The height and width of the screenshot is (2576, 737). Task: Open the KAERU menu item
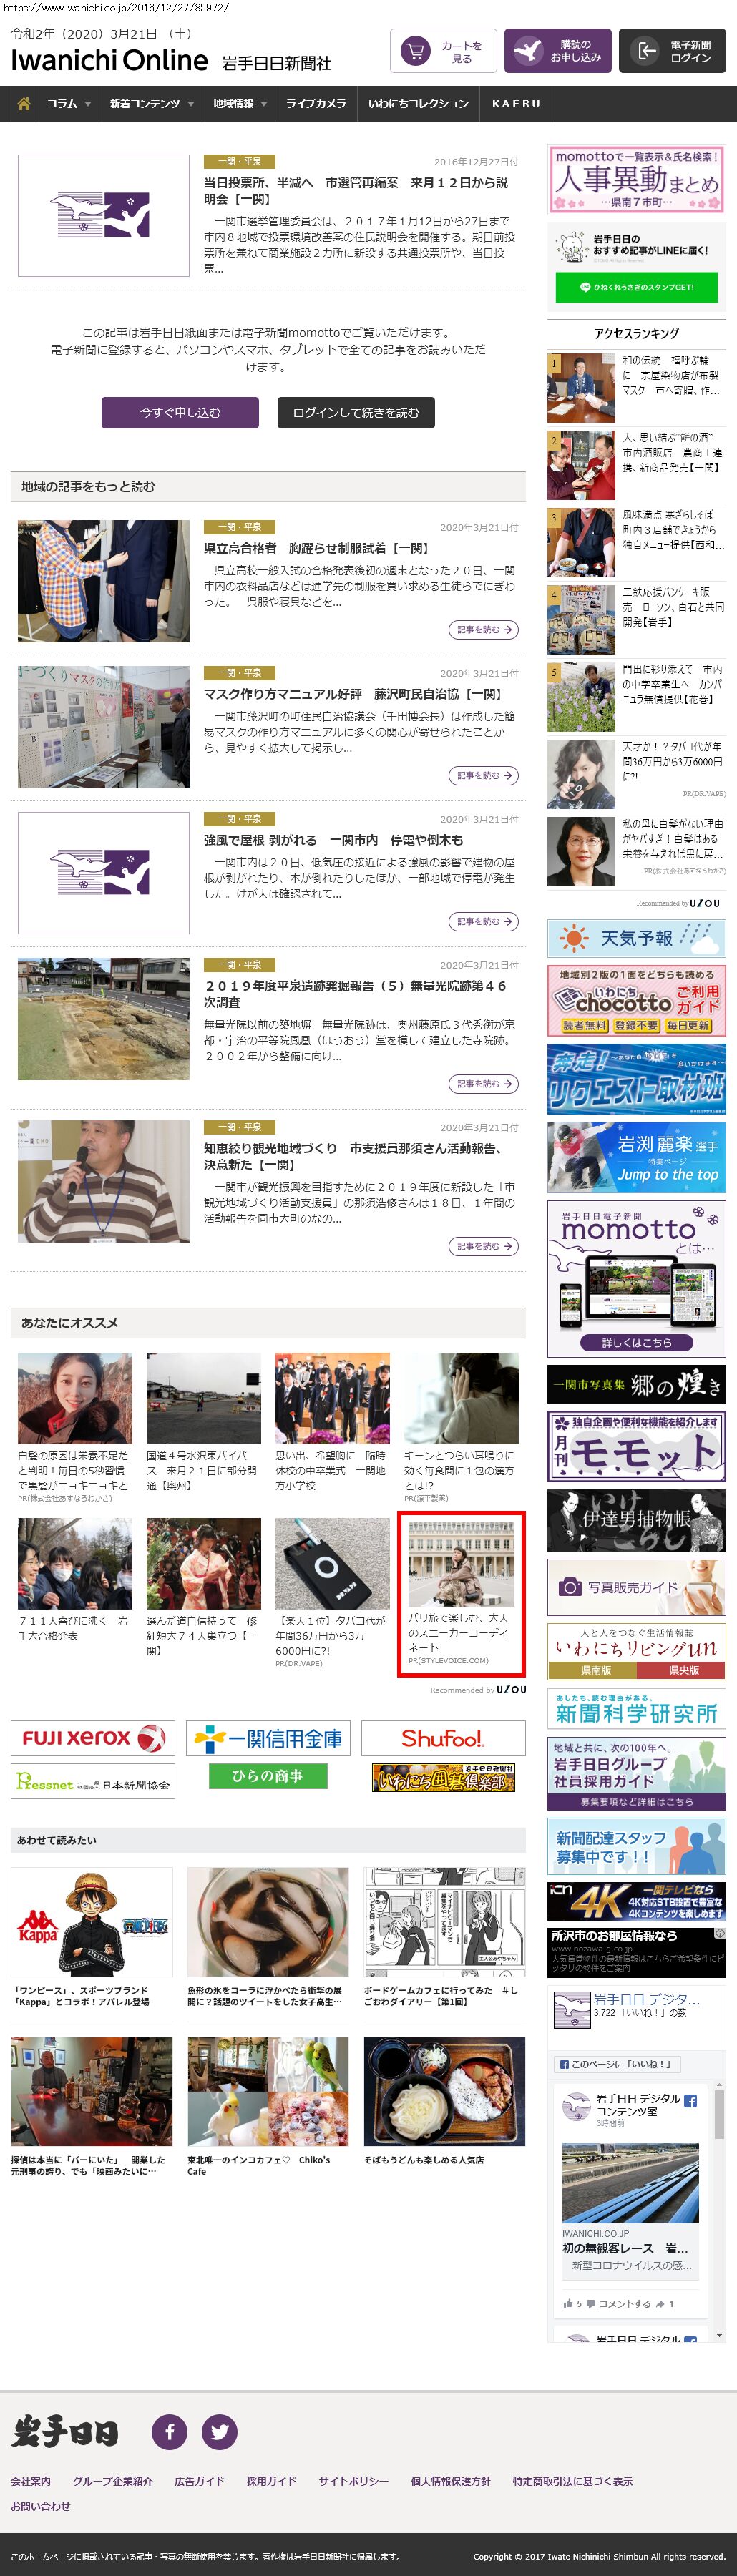pyautogui.click(x=516, y=103)
